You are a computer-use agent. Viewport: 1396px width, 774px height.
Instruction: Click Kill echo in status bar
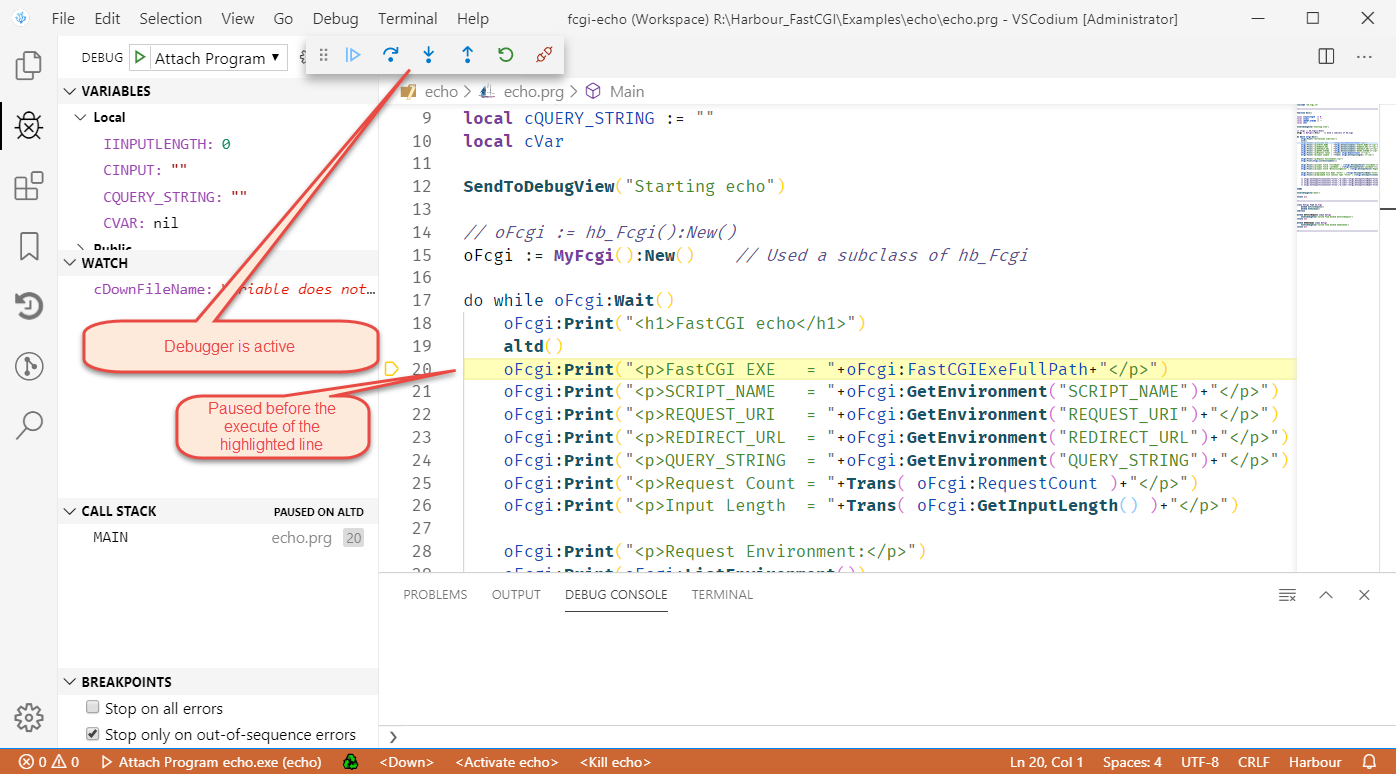[x=615, y=762]
